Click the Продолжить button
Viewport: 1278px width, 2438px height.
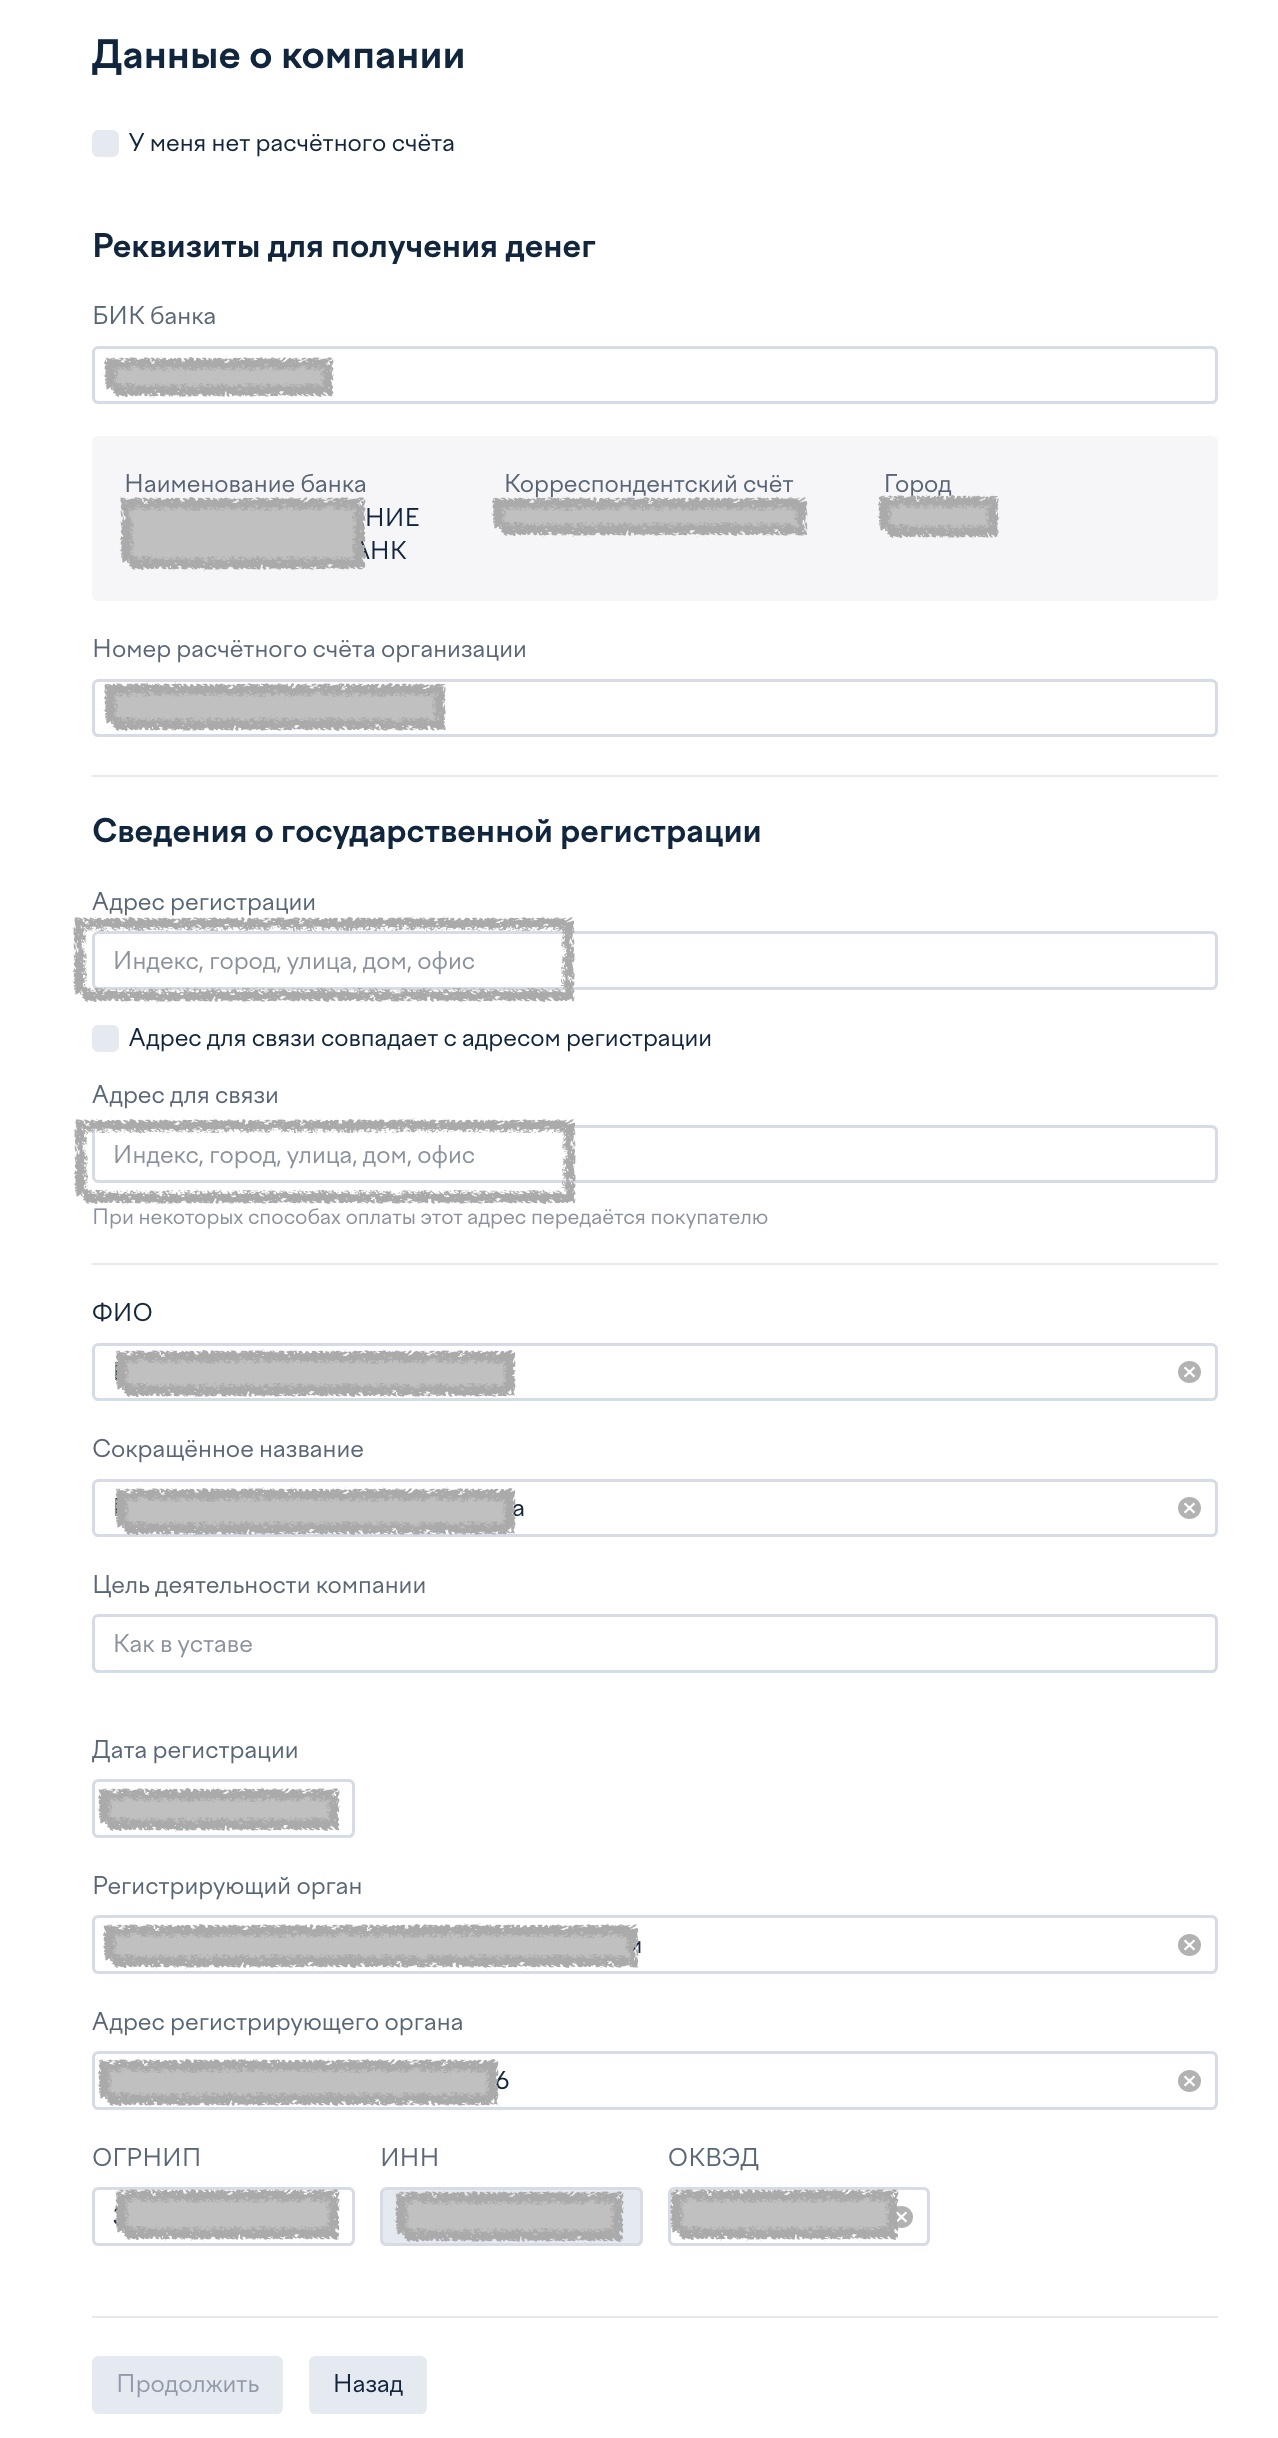[x=187, y=2384]
